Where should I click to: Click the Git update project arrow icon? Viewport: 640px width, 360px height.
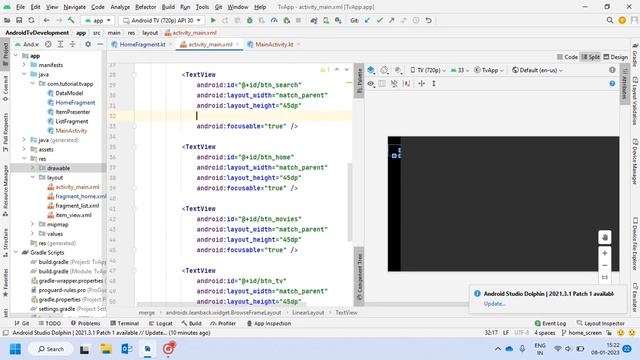(x=367, y=20)
